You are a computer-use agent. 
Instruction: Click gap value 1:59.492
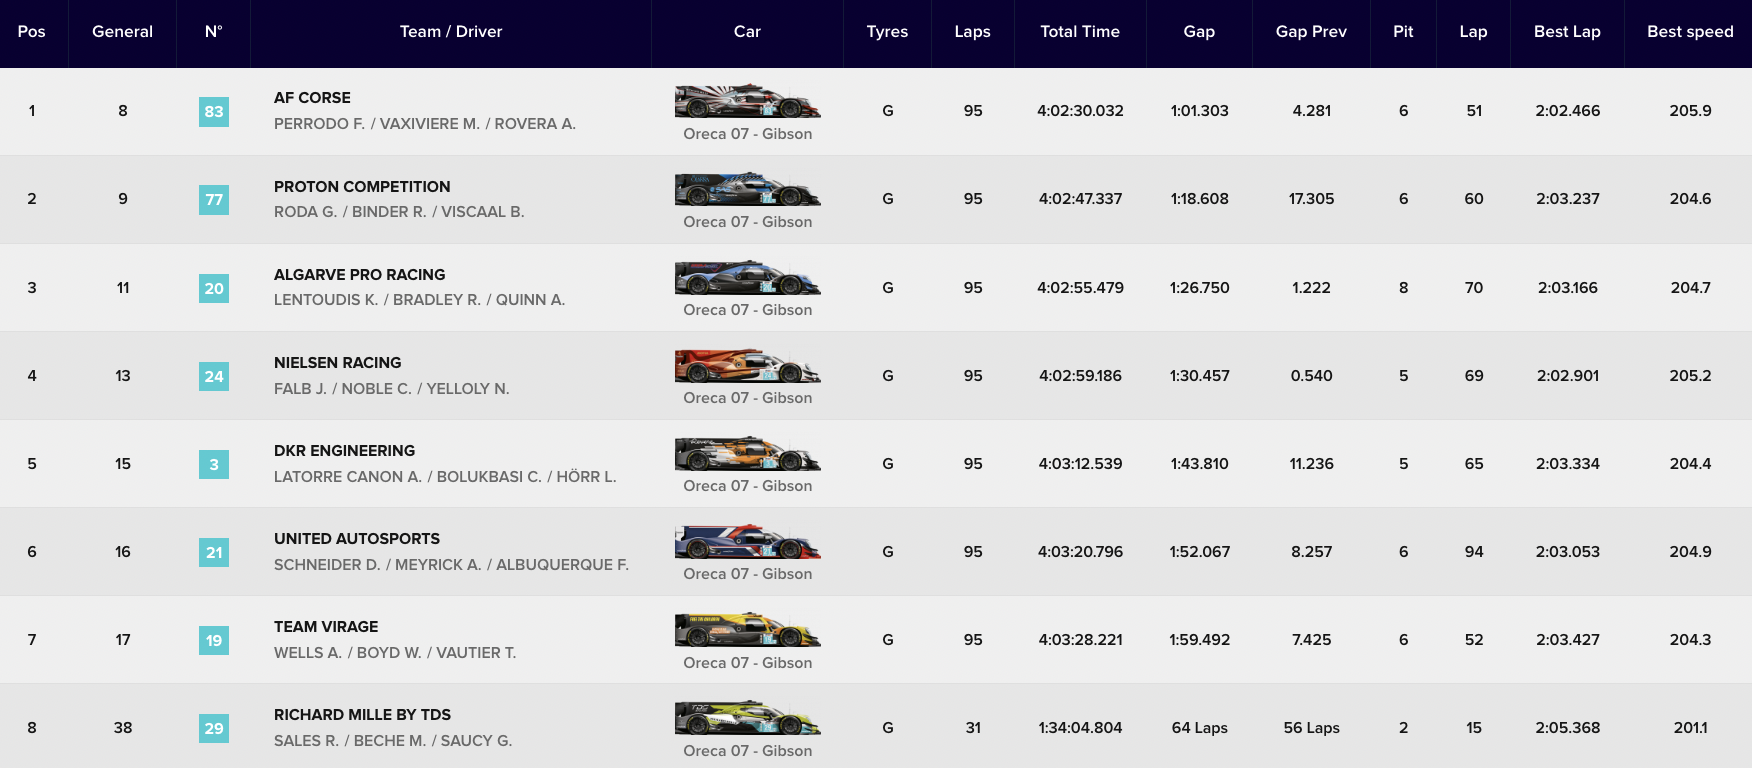pos(1199,640)
